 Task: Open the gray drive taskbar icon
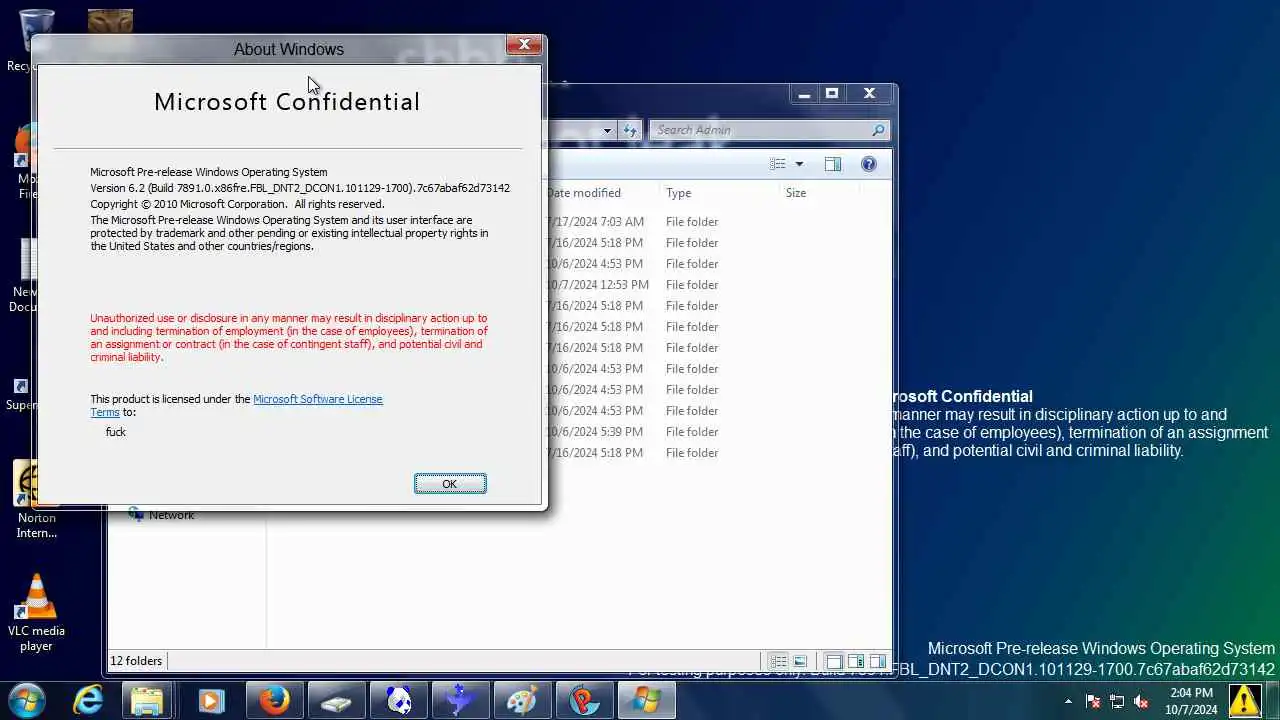tap(335, 700)
